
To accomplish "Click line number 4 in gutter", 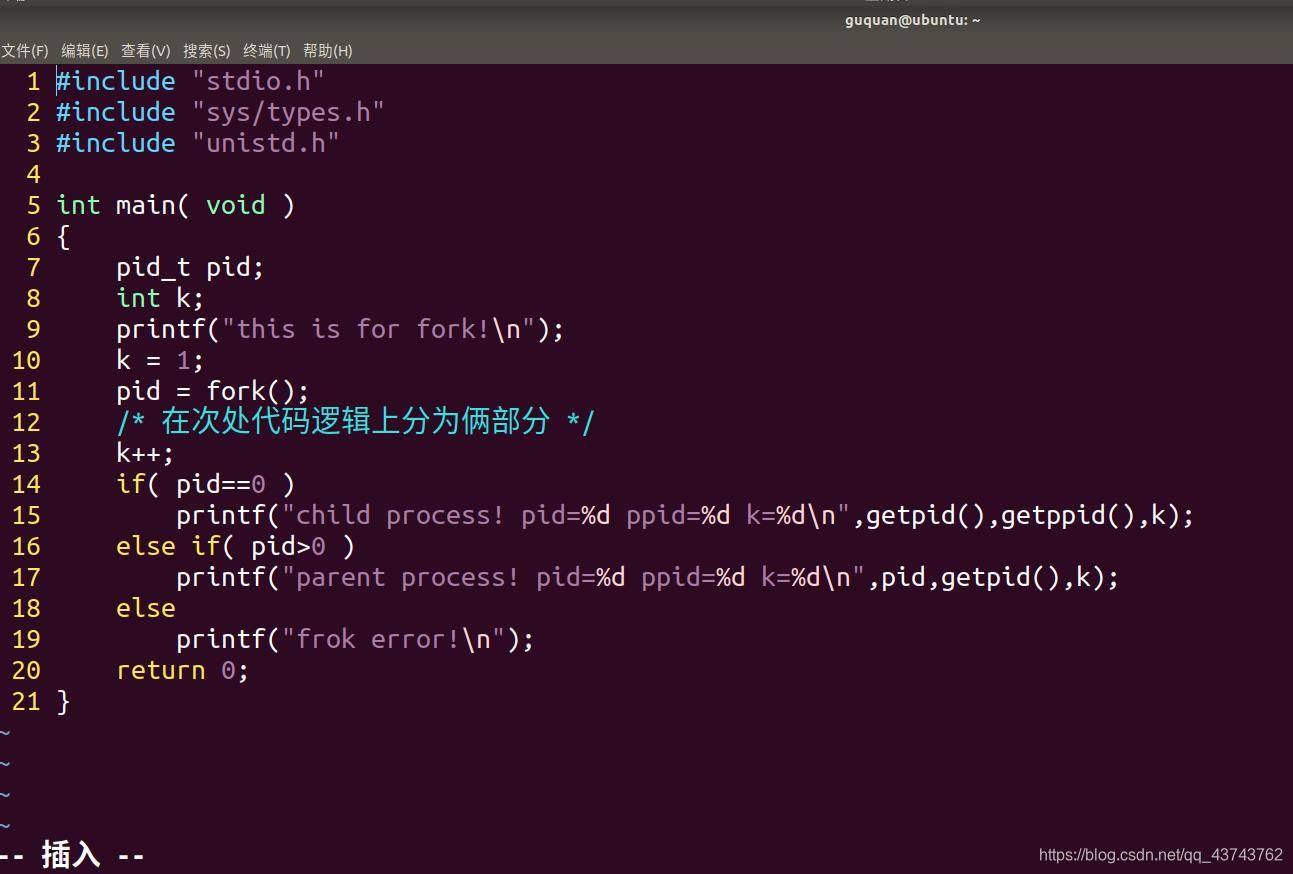I will pos(34,174).
